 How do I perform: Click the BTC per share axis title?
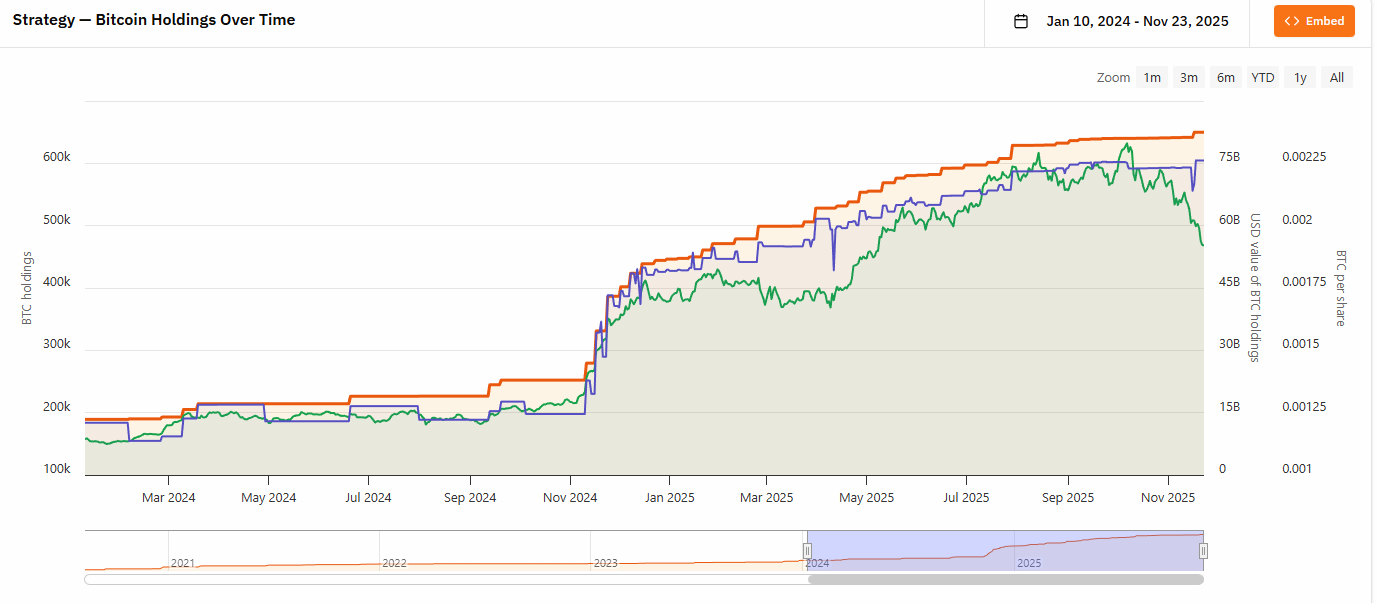click(x=1341, y=288)
